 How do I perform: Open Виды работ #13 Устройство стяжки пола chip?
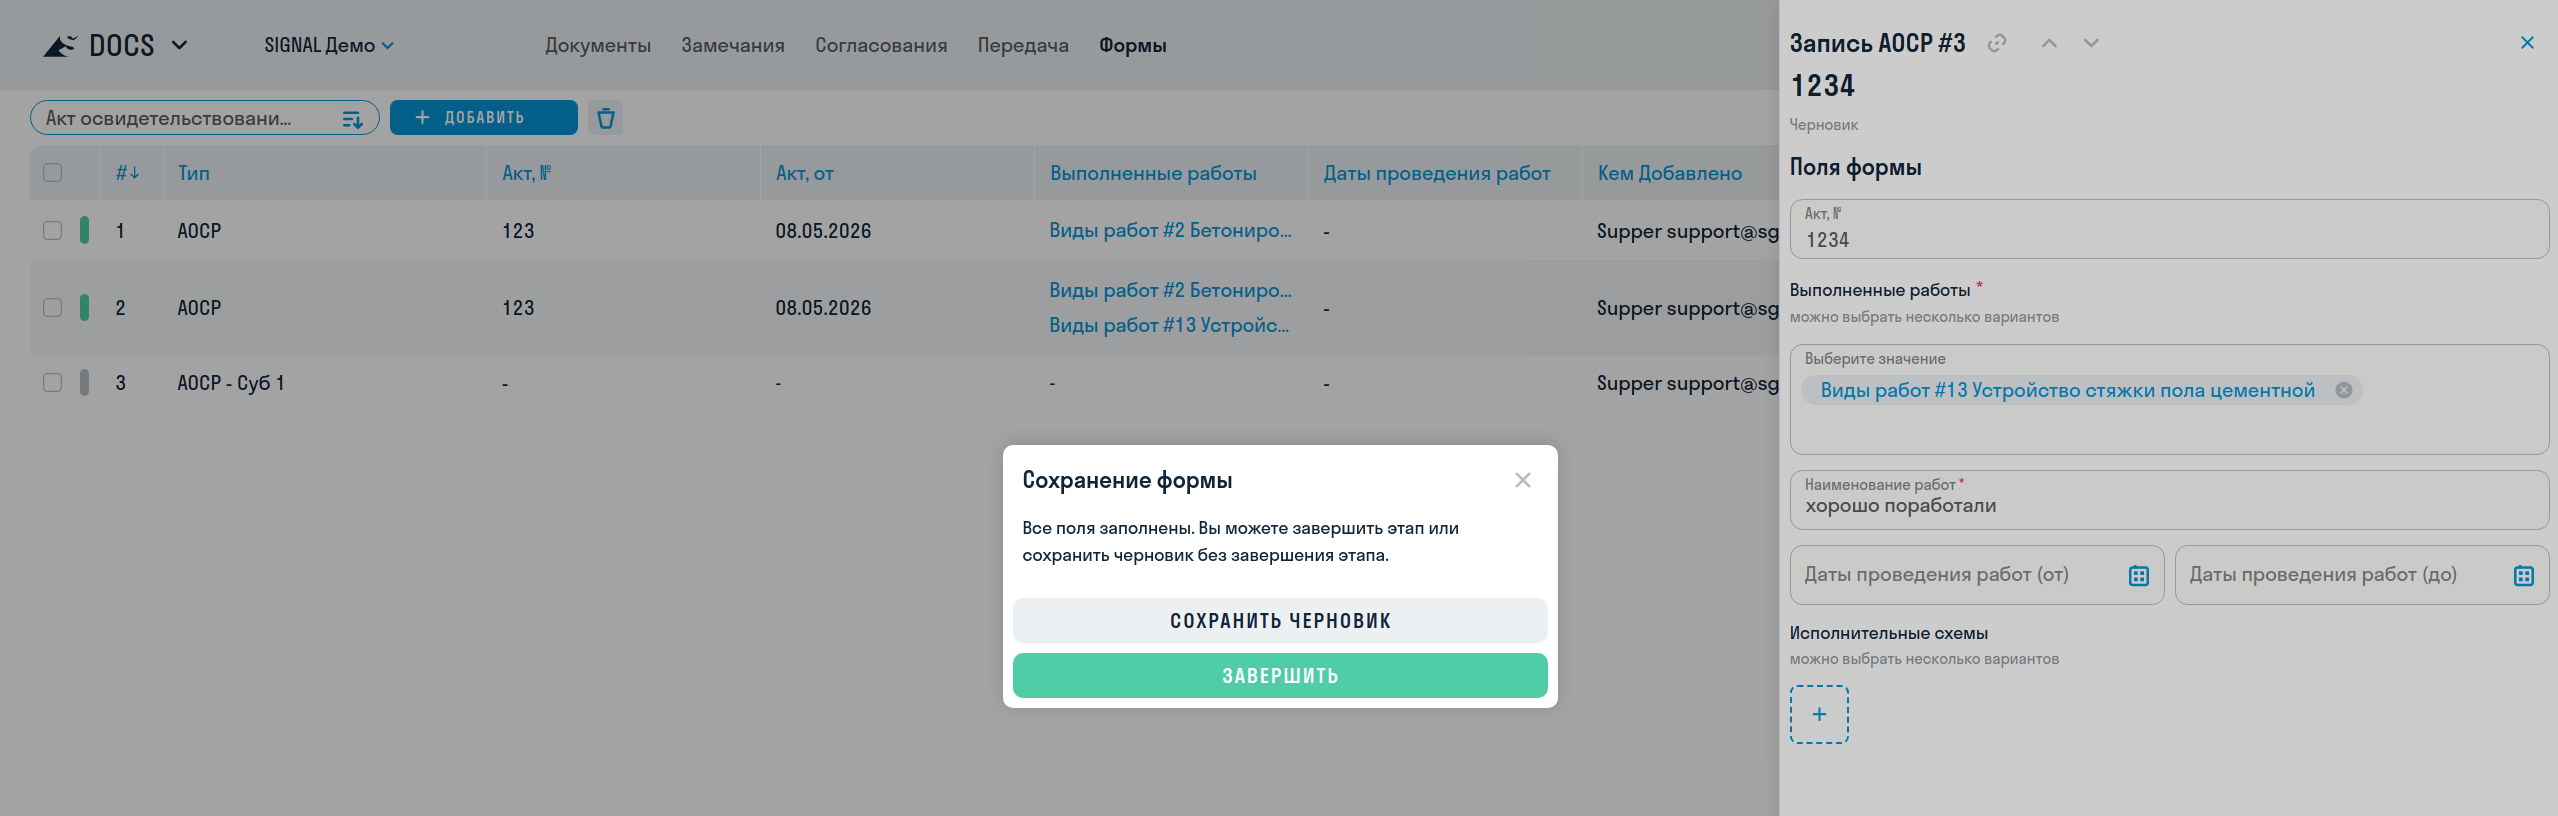tap(2067, 391)
